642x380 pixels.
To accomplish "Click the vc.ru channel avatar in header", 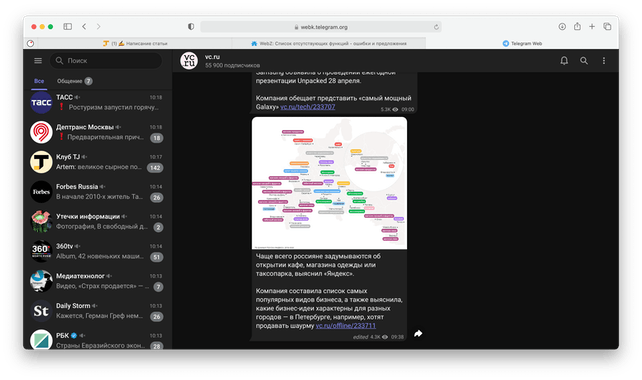I will click(x=189, y=61).
